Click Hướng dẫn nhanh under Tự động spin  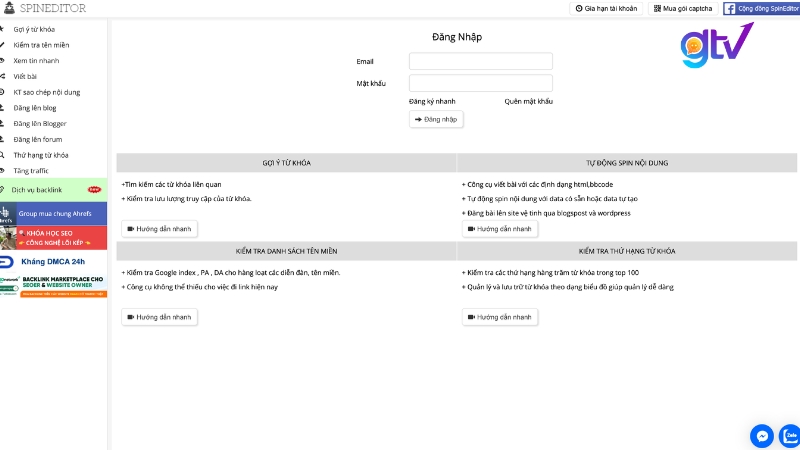pos(500,229)
